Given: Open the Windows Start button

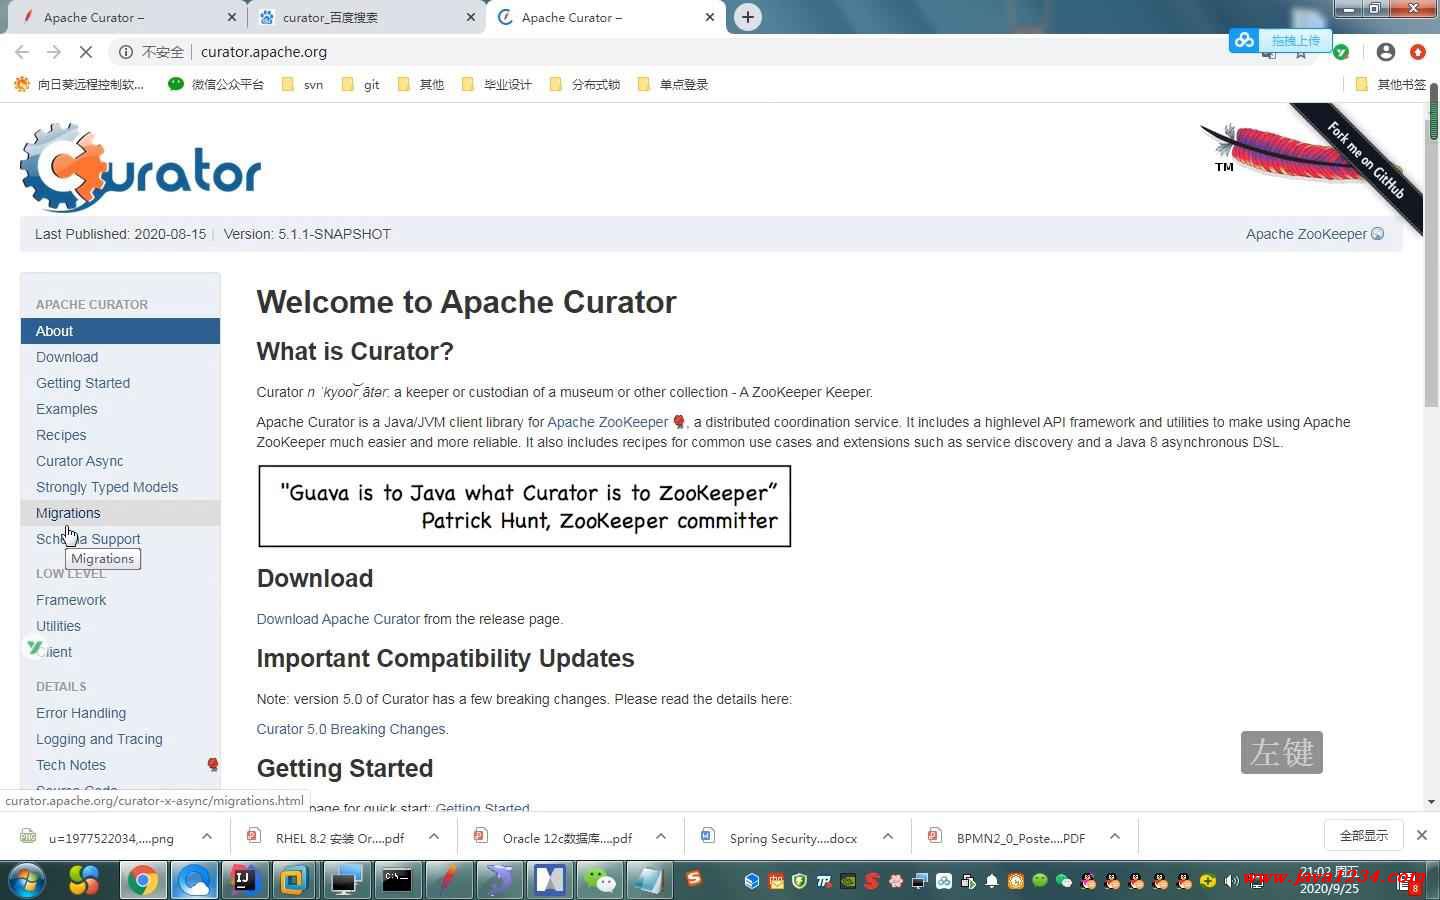Looking at the screenshot, I should click(x=27, y=880).
